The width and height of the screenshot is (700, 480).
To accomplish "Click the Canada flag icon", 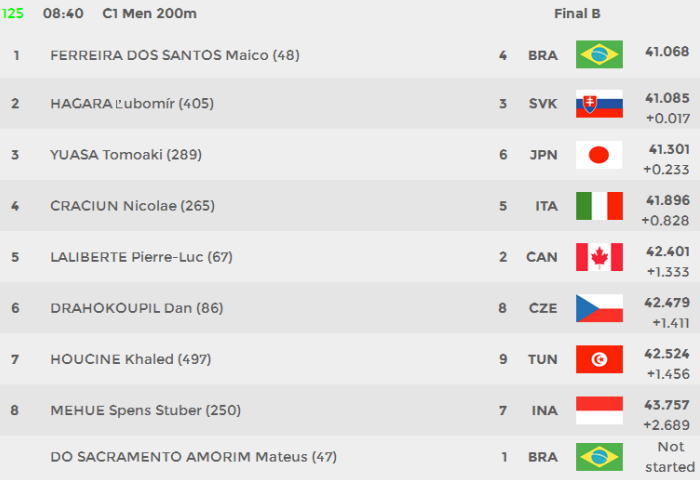I will [x=599, y=257].
